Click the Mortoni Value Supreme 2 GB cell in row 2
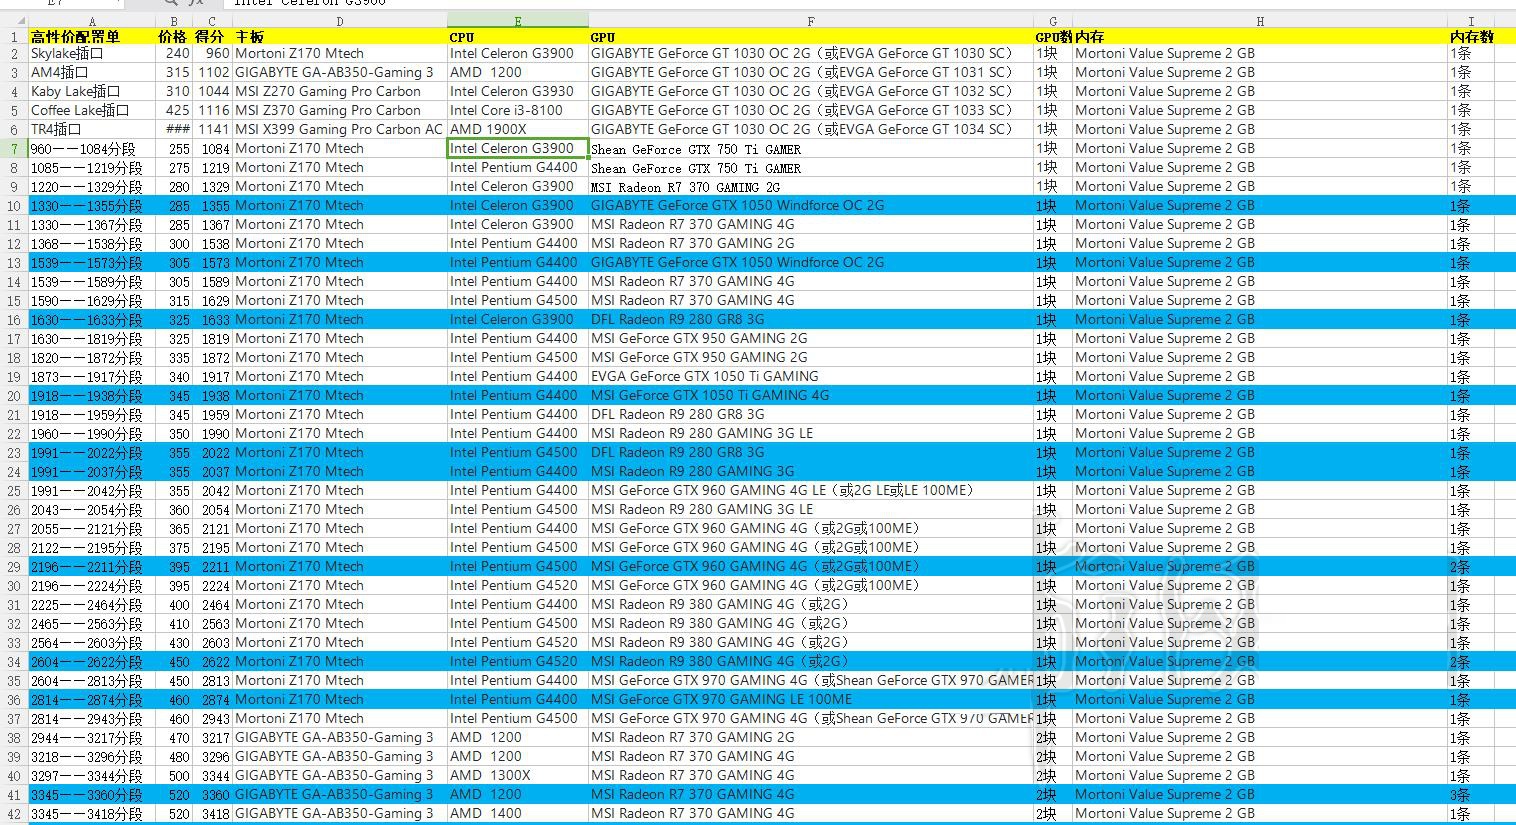 [x=1260, y=53]
